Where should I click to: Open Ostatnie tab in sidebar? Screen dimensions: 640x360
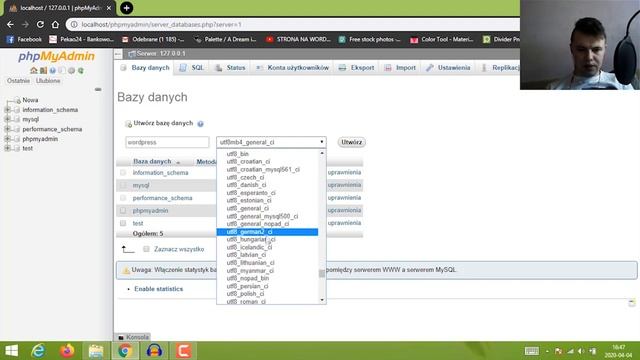pos(18,81)
